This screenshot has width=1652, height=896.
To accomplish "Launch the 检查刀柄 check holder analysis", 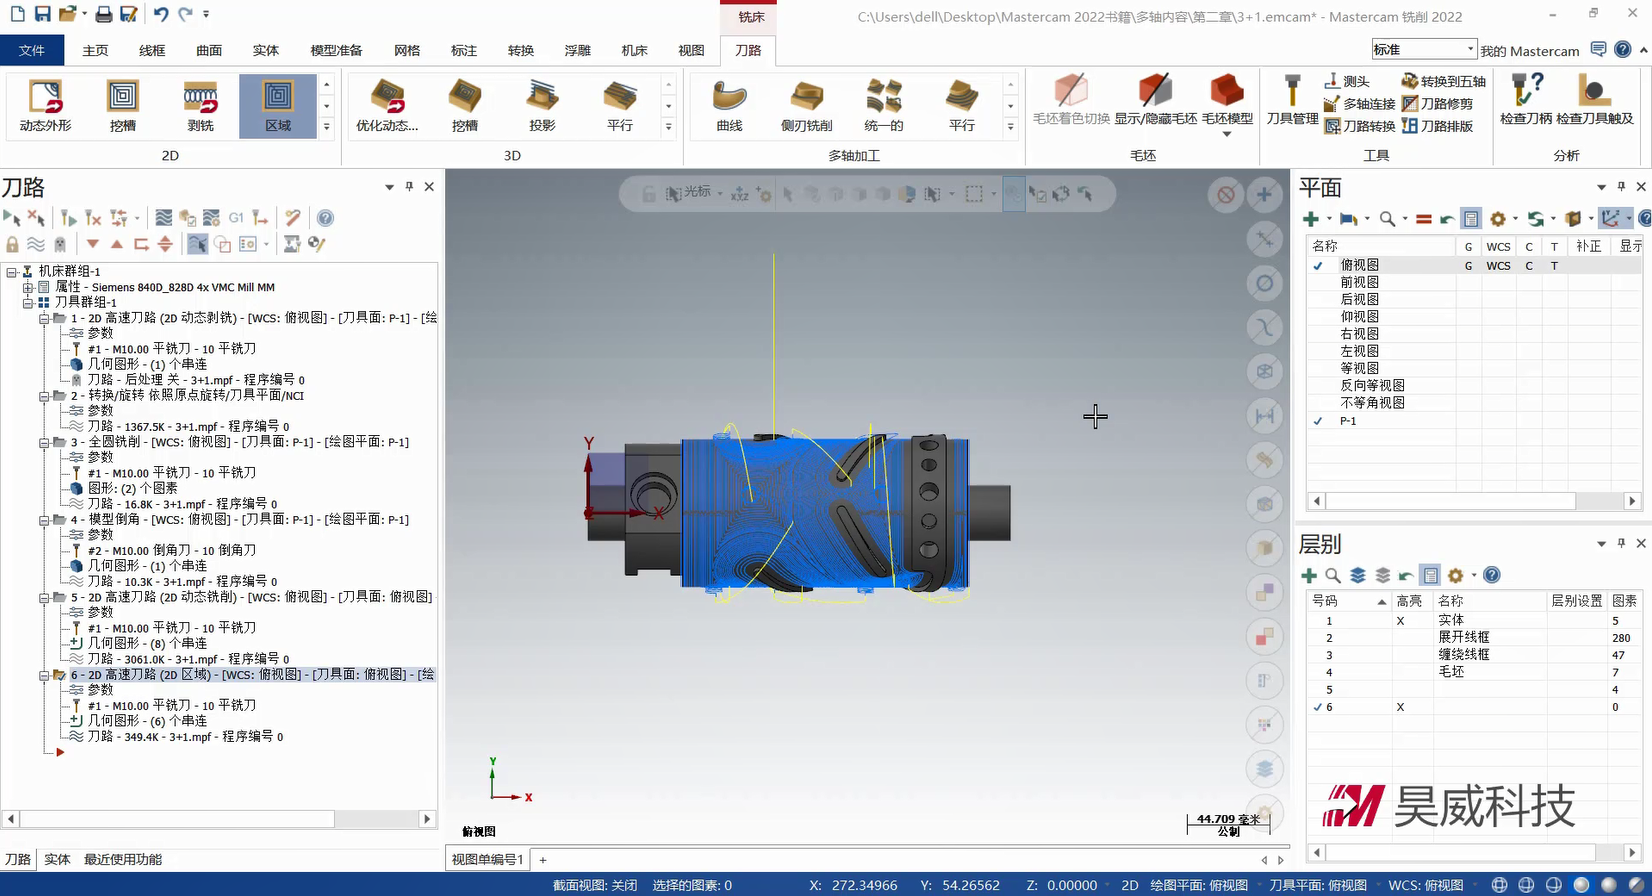I will tap(1526, 100).
